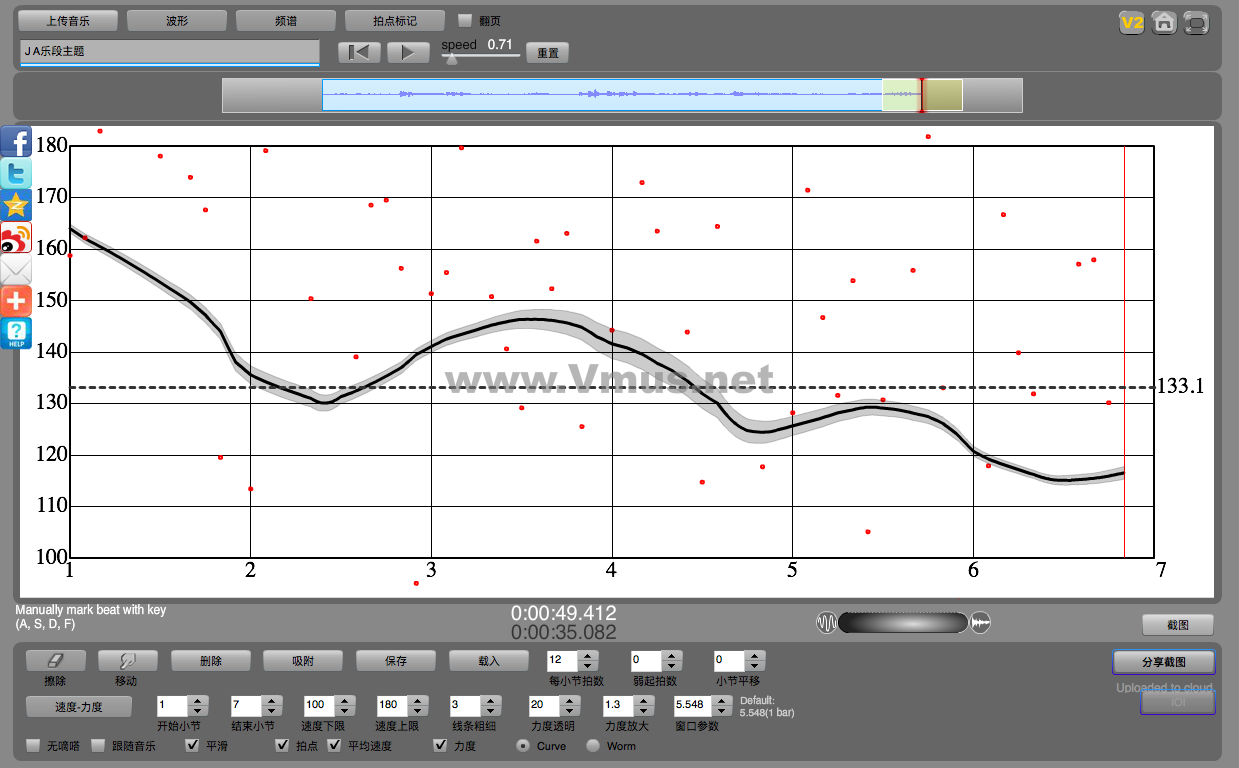Image resolution: width=1239 pixels, height=768 pixels.
Task: Select the Worm radio button
Action: point(593,746)
